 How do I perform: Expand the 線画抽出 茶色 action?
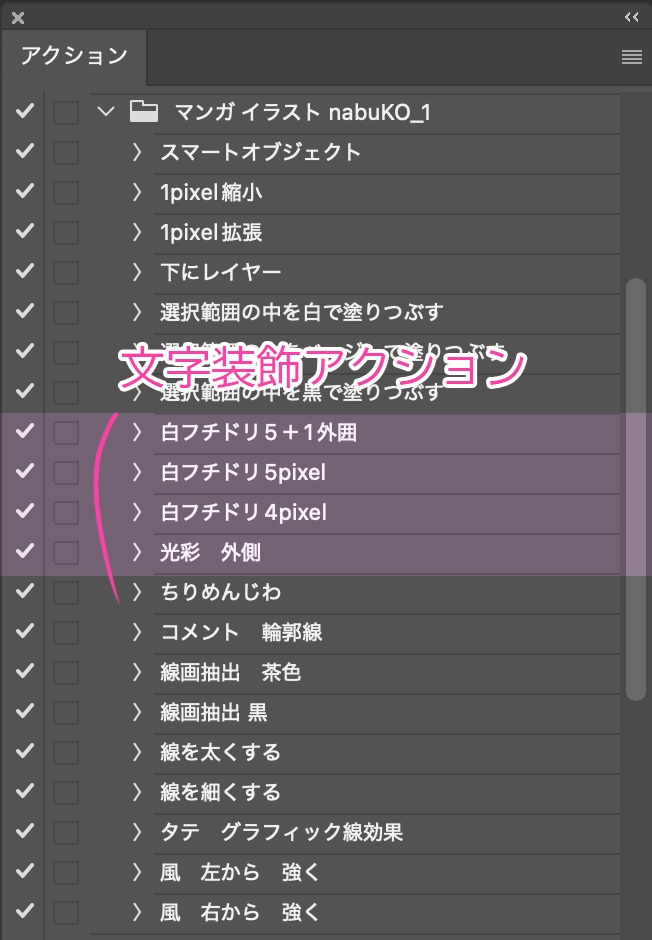(x=136, y=672)
